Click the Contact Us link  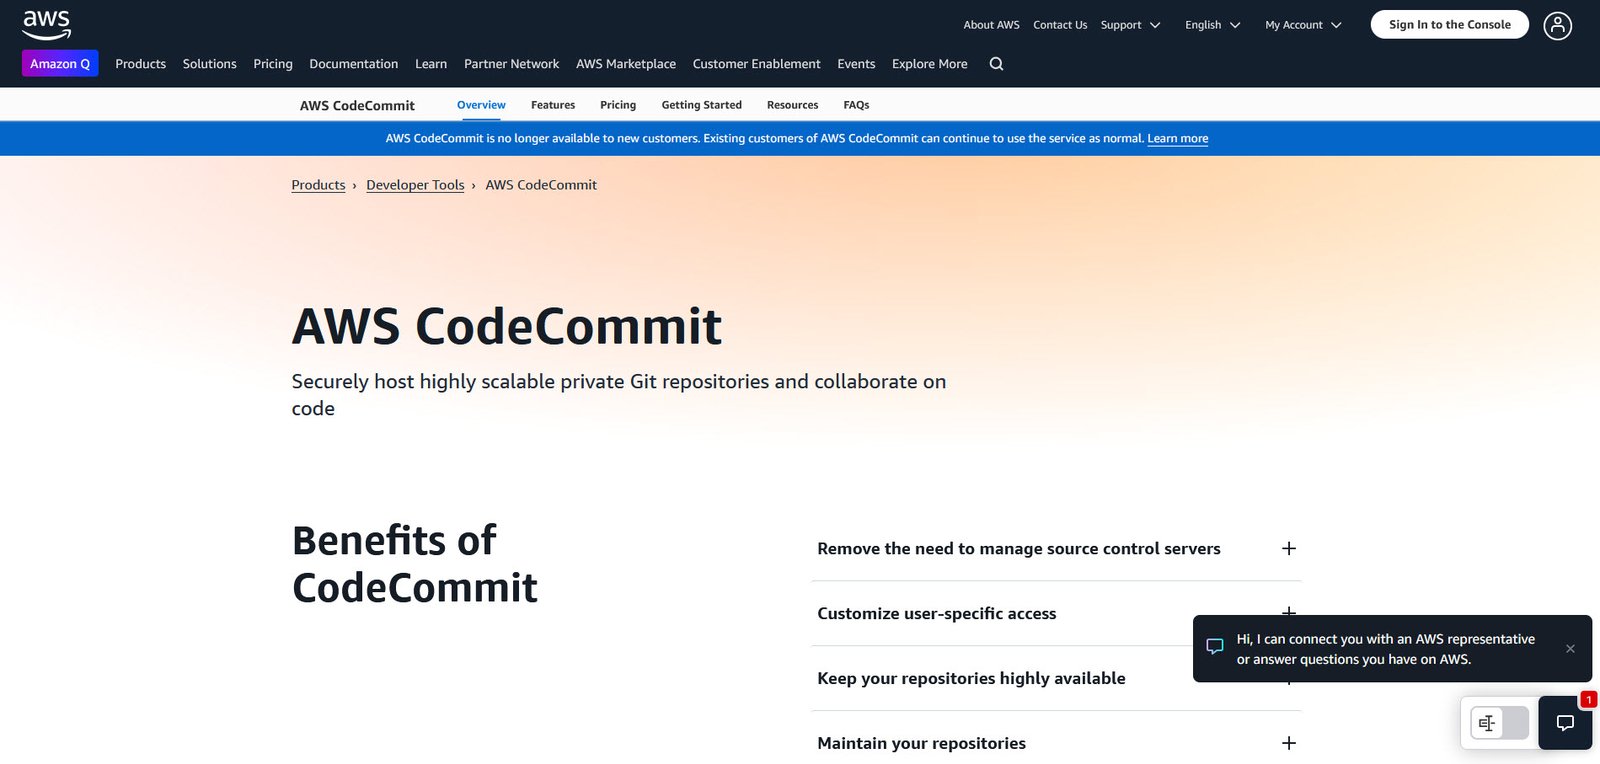tap(1060, 25)
